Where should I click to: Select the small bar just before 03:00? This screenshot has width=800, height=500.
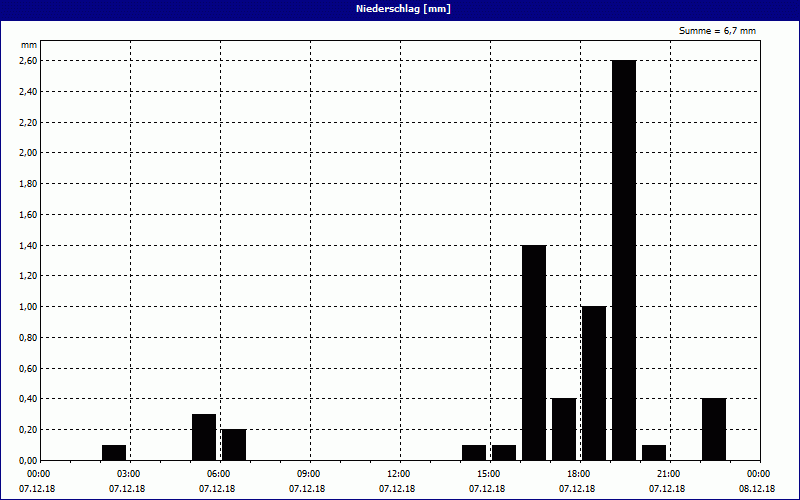pyautogui.click(x=114, y=452)
